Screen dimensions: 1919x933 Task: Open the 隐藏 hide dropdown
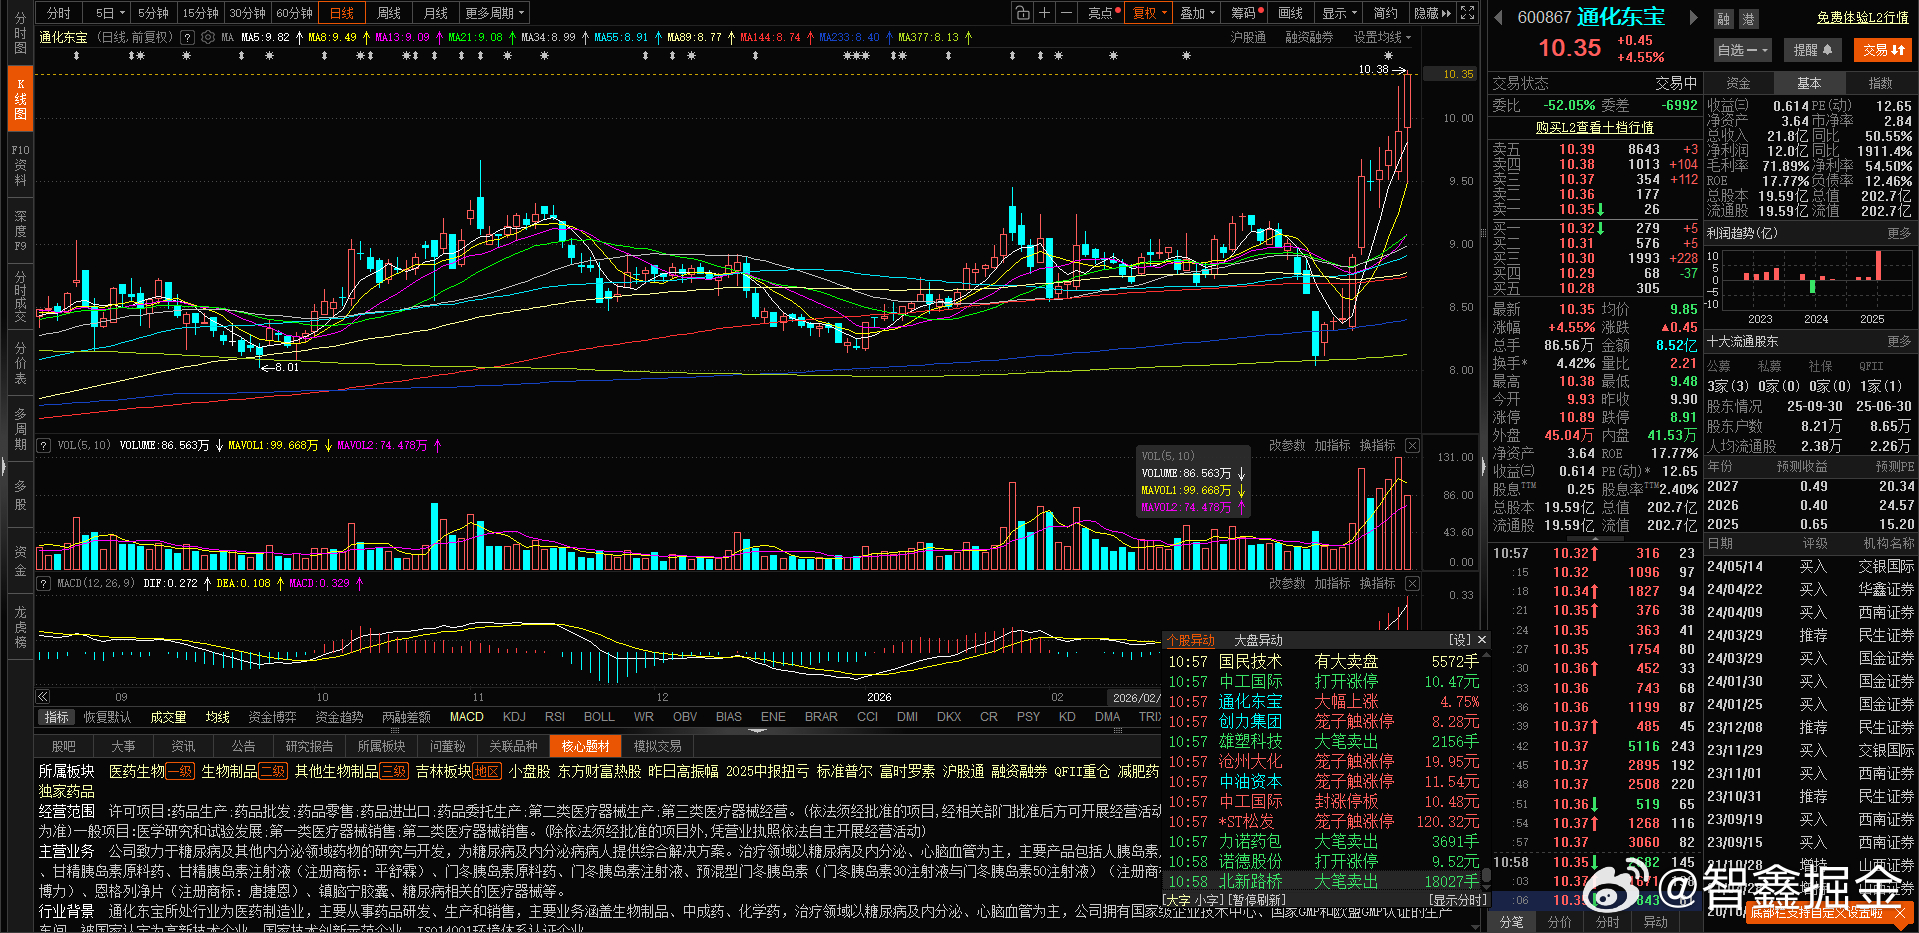(x=1431, y=13)
